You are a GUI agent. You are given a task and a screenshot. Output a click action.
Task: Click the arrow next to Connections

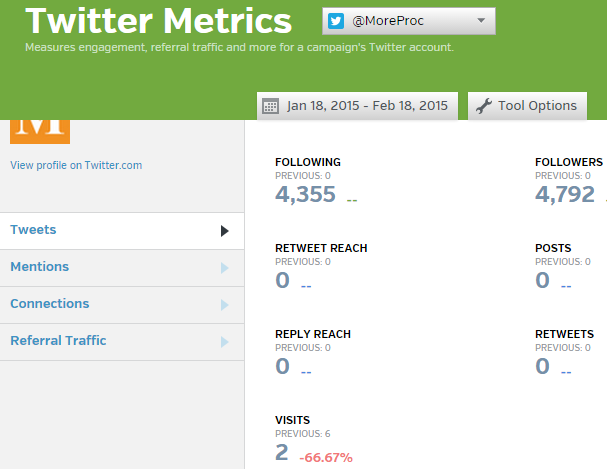[x=225, y=305]
